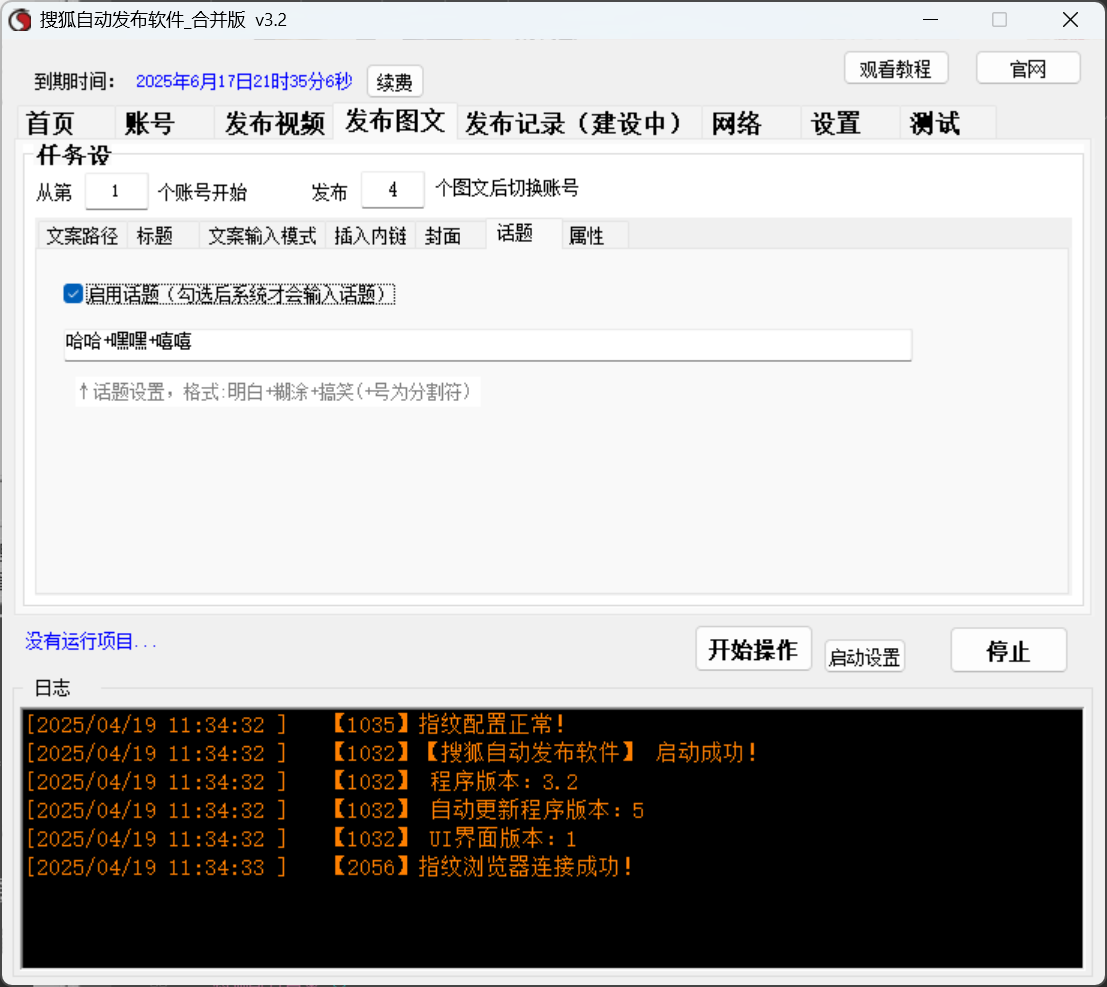
Task: Open the 启动设置 button
Action: [x=864, y=657]
